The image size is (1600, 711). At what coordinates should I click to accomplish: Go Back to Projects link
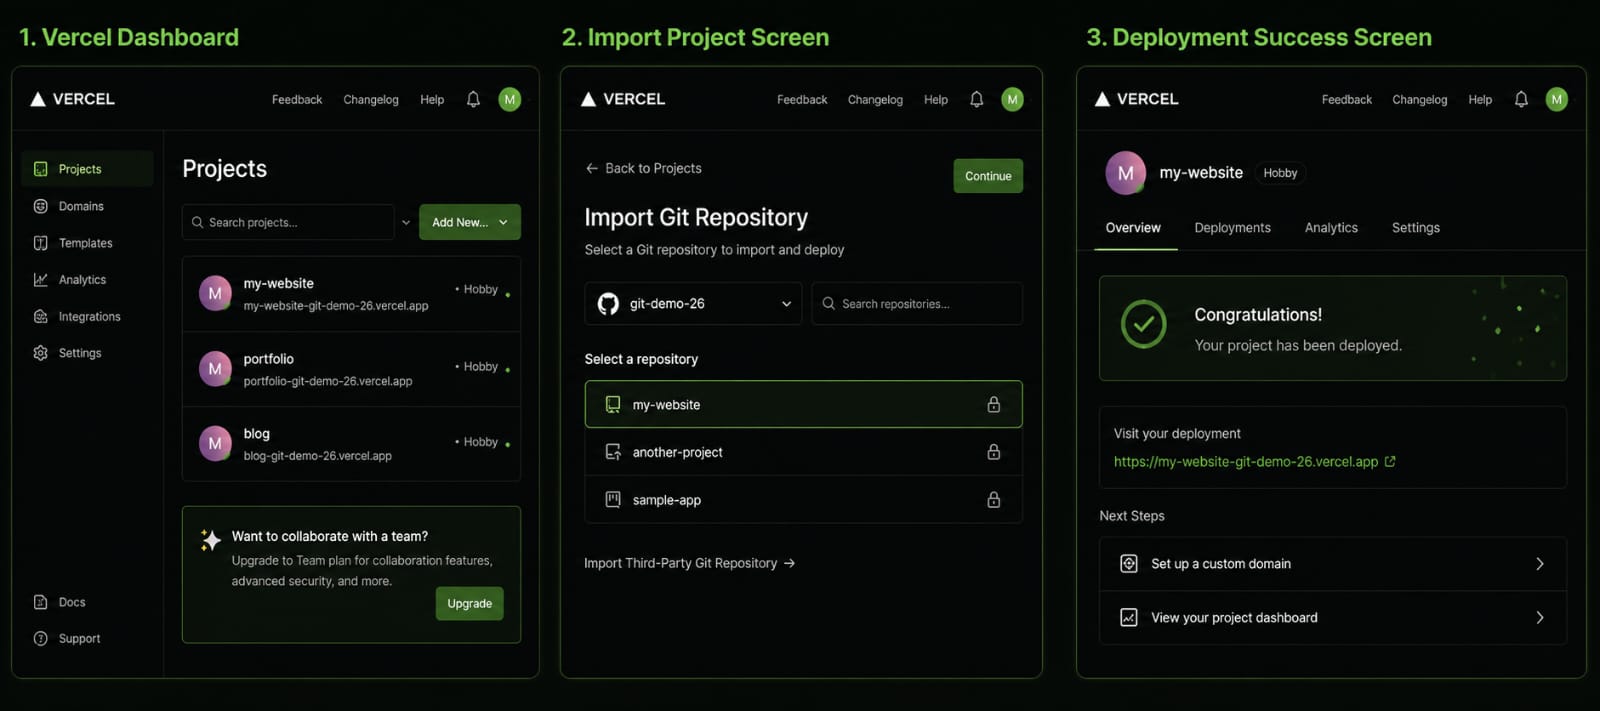pos(644,168)
